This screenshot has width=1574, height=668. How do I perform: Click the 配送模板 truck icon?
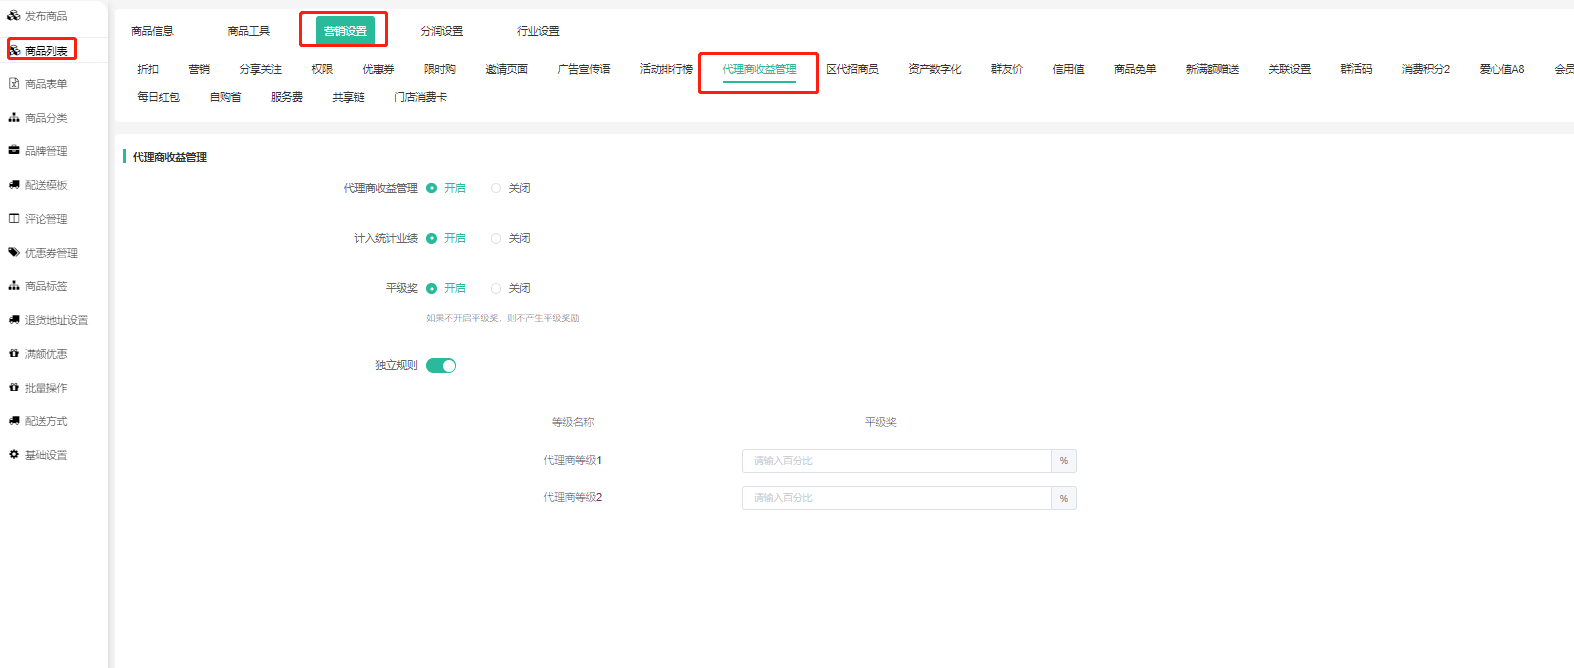tap(14, 185)
